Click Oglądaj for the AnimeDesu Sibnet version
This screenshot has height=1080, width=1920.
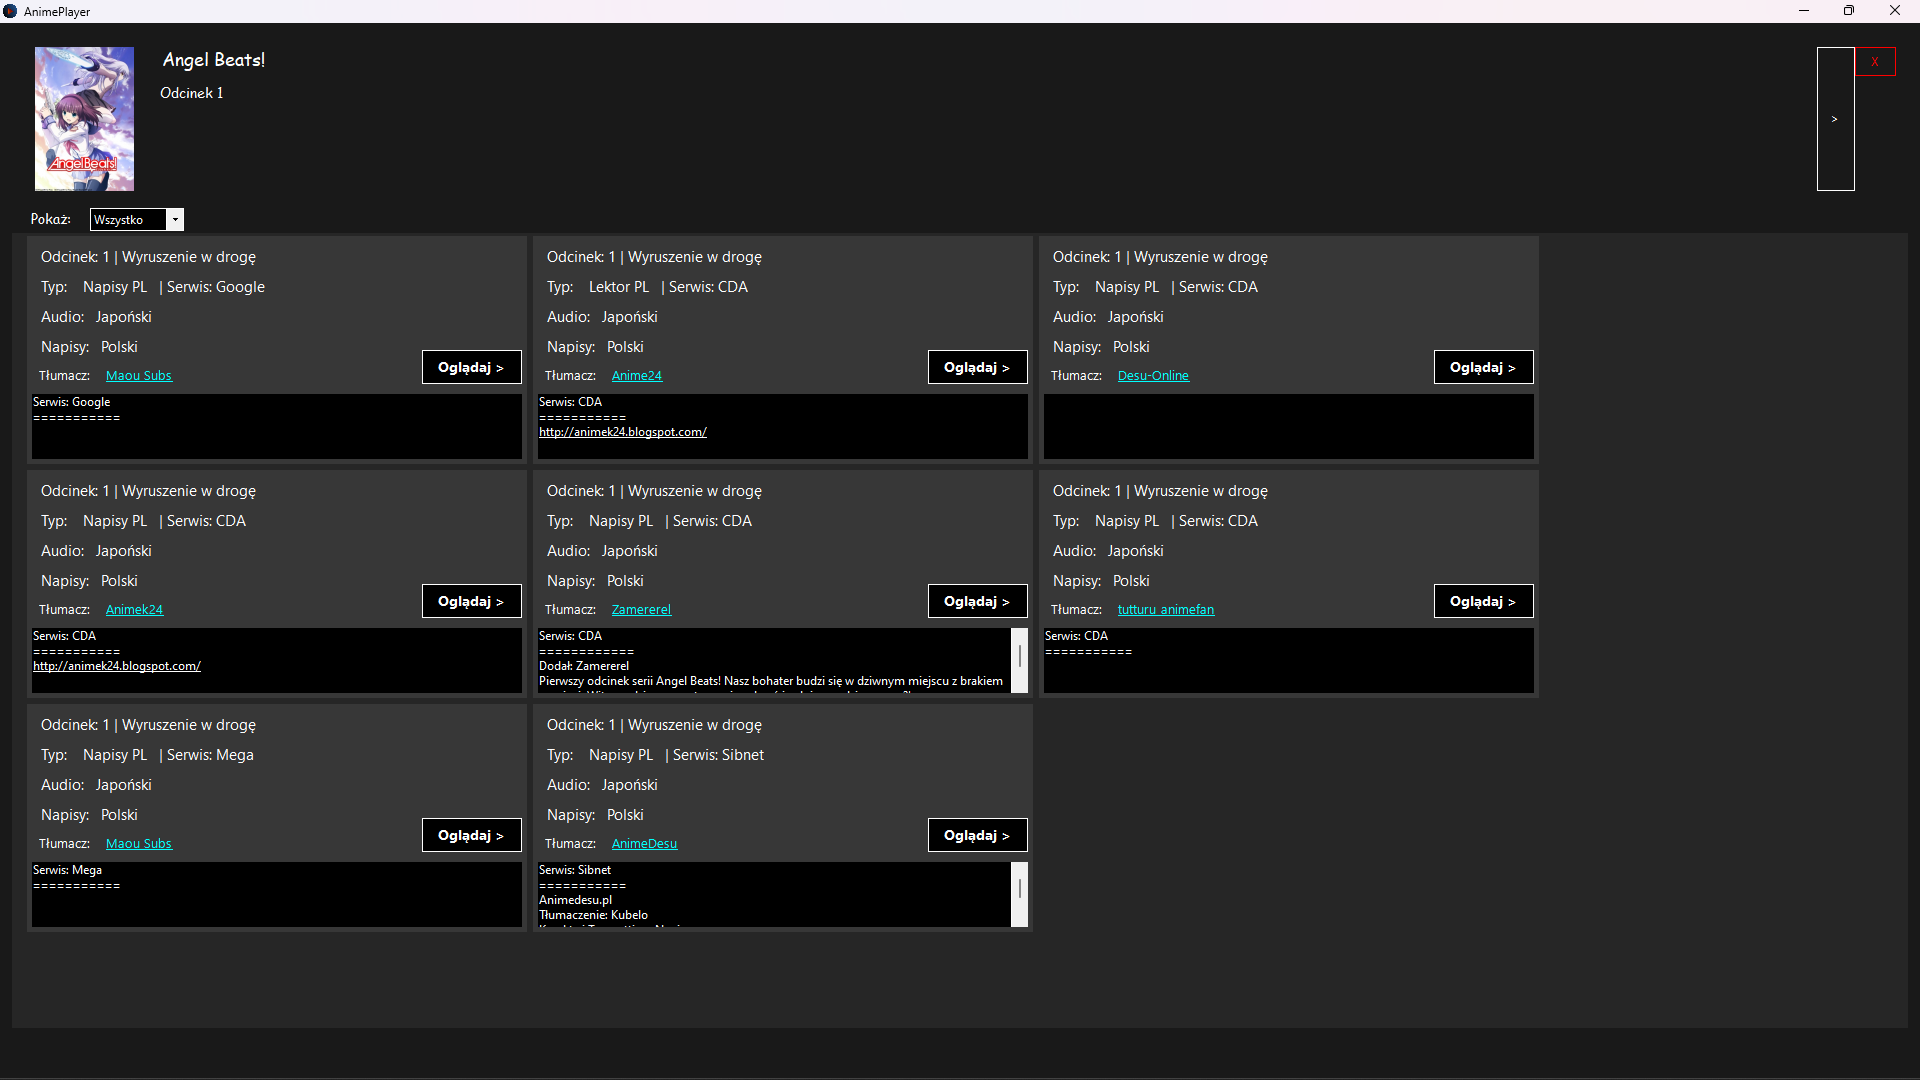coord(977,834)
